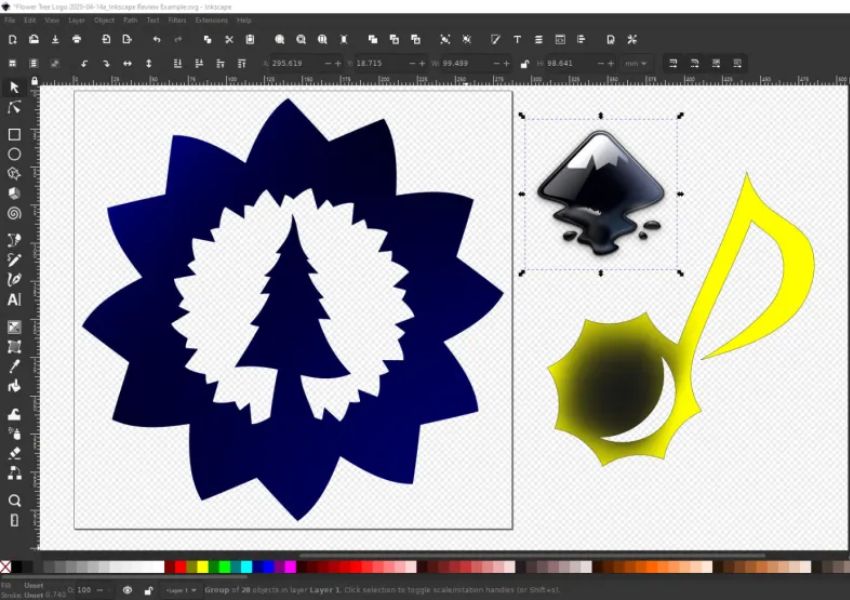The width and height of the screenshot is (850, 600).
Task: Click the New document icon
Action: (12, 40)
